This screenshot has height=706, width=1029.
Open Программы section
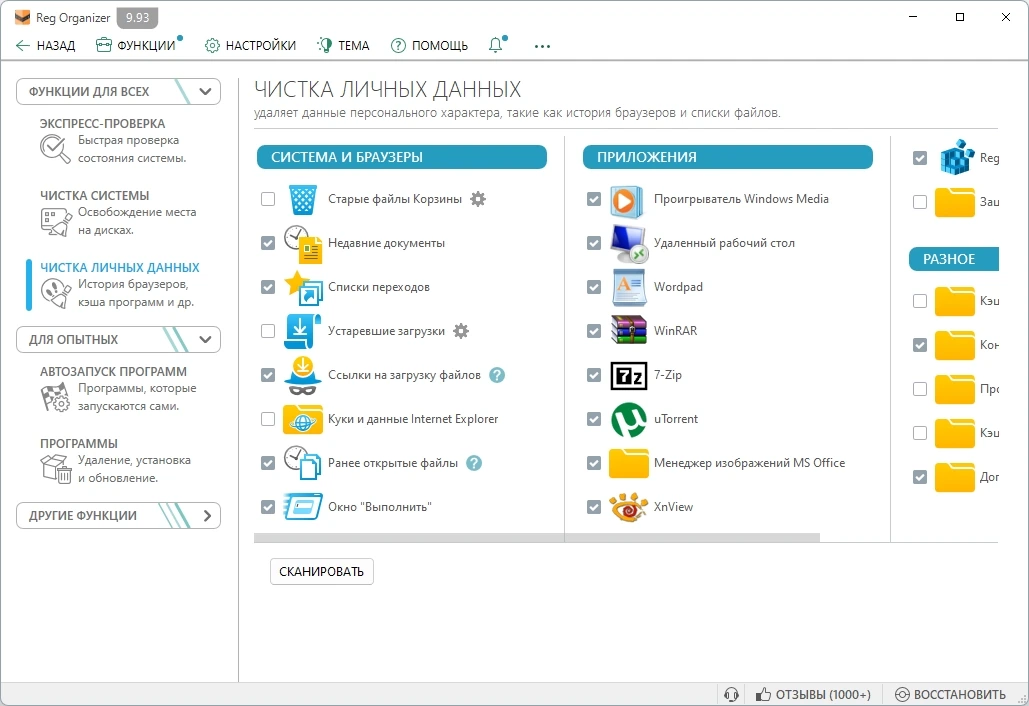tap(118, 461)
